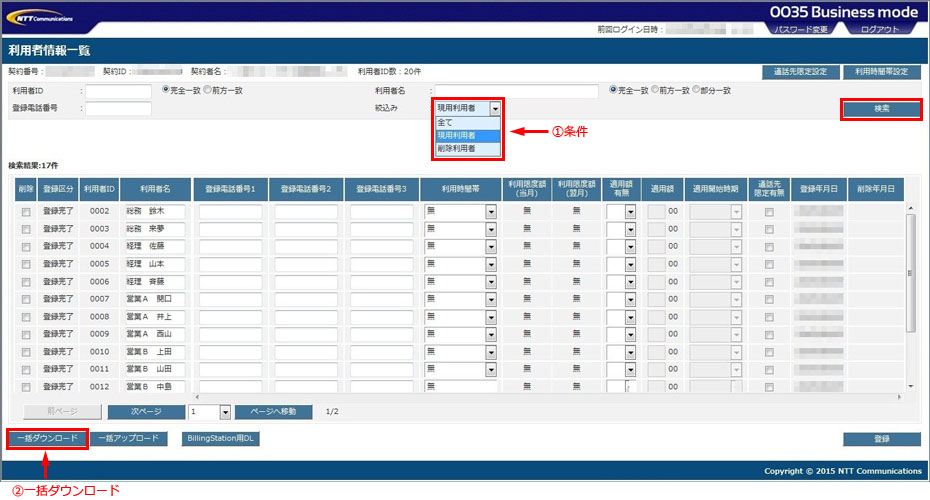The image size is (930, 500).
Task: Click the ログアウト tab
Action: click(882, 30)
